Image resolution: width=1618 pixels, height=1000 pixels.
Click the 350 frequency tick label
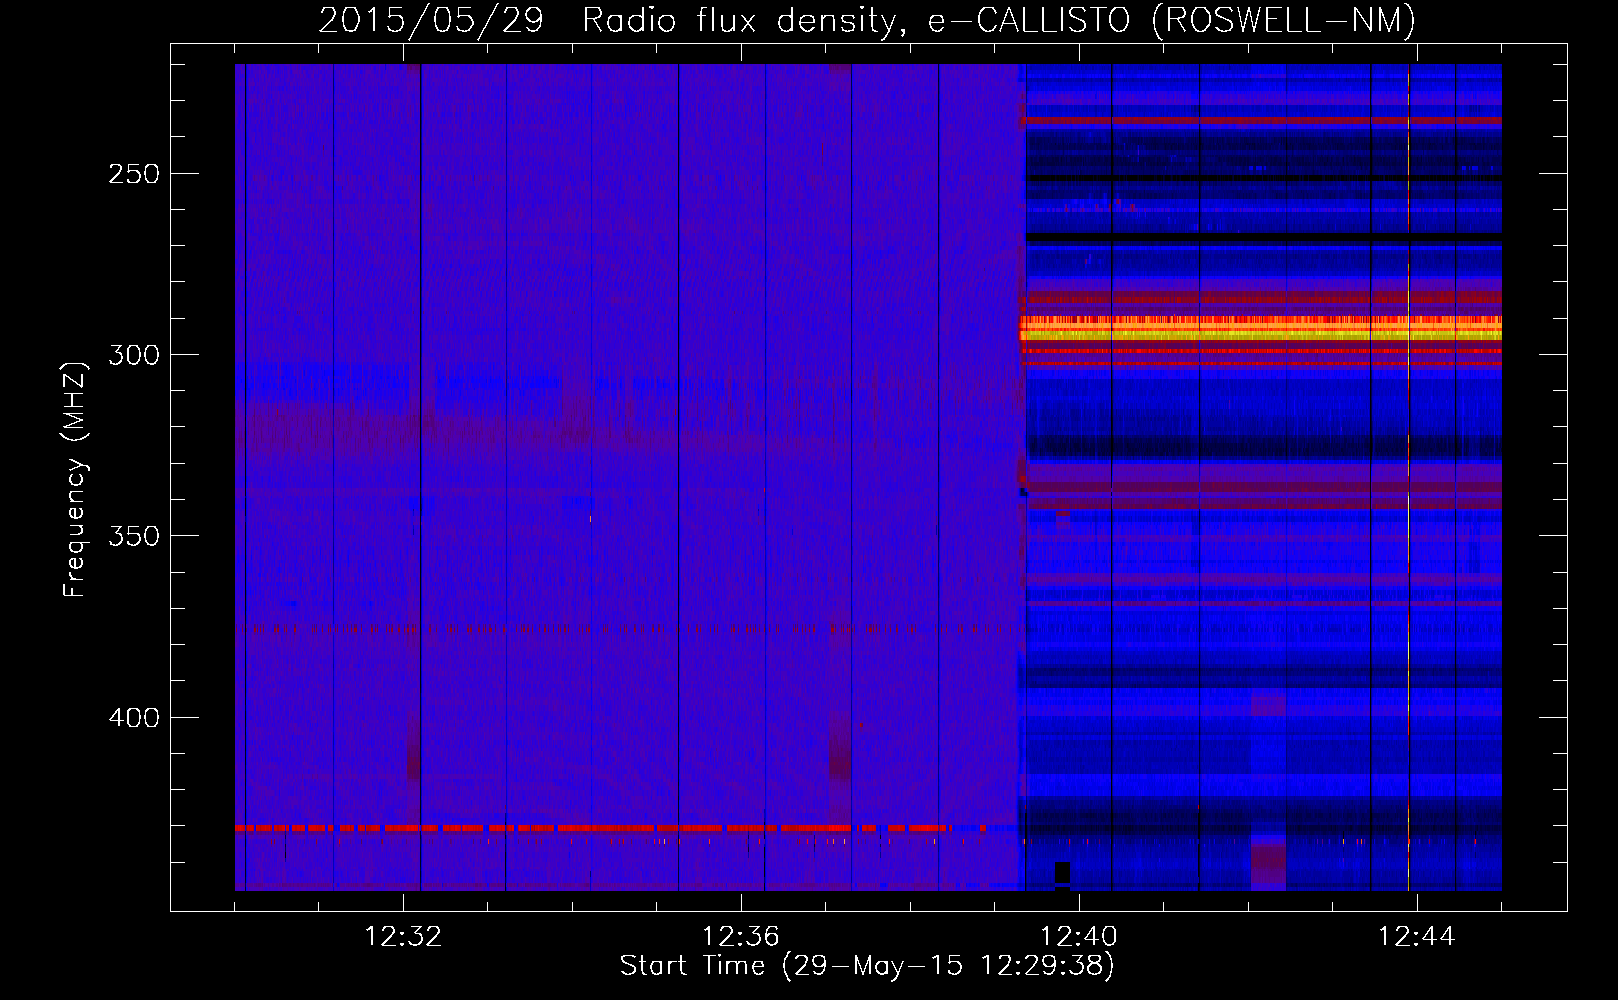click(134, 536)
